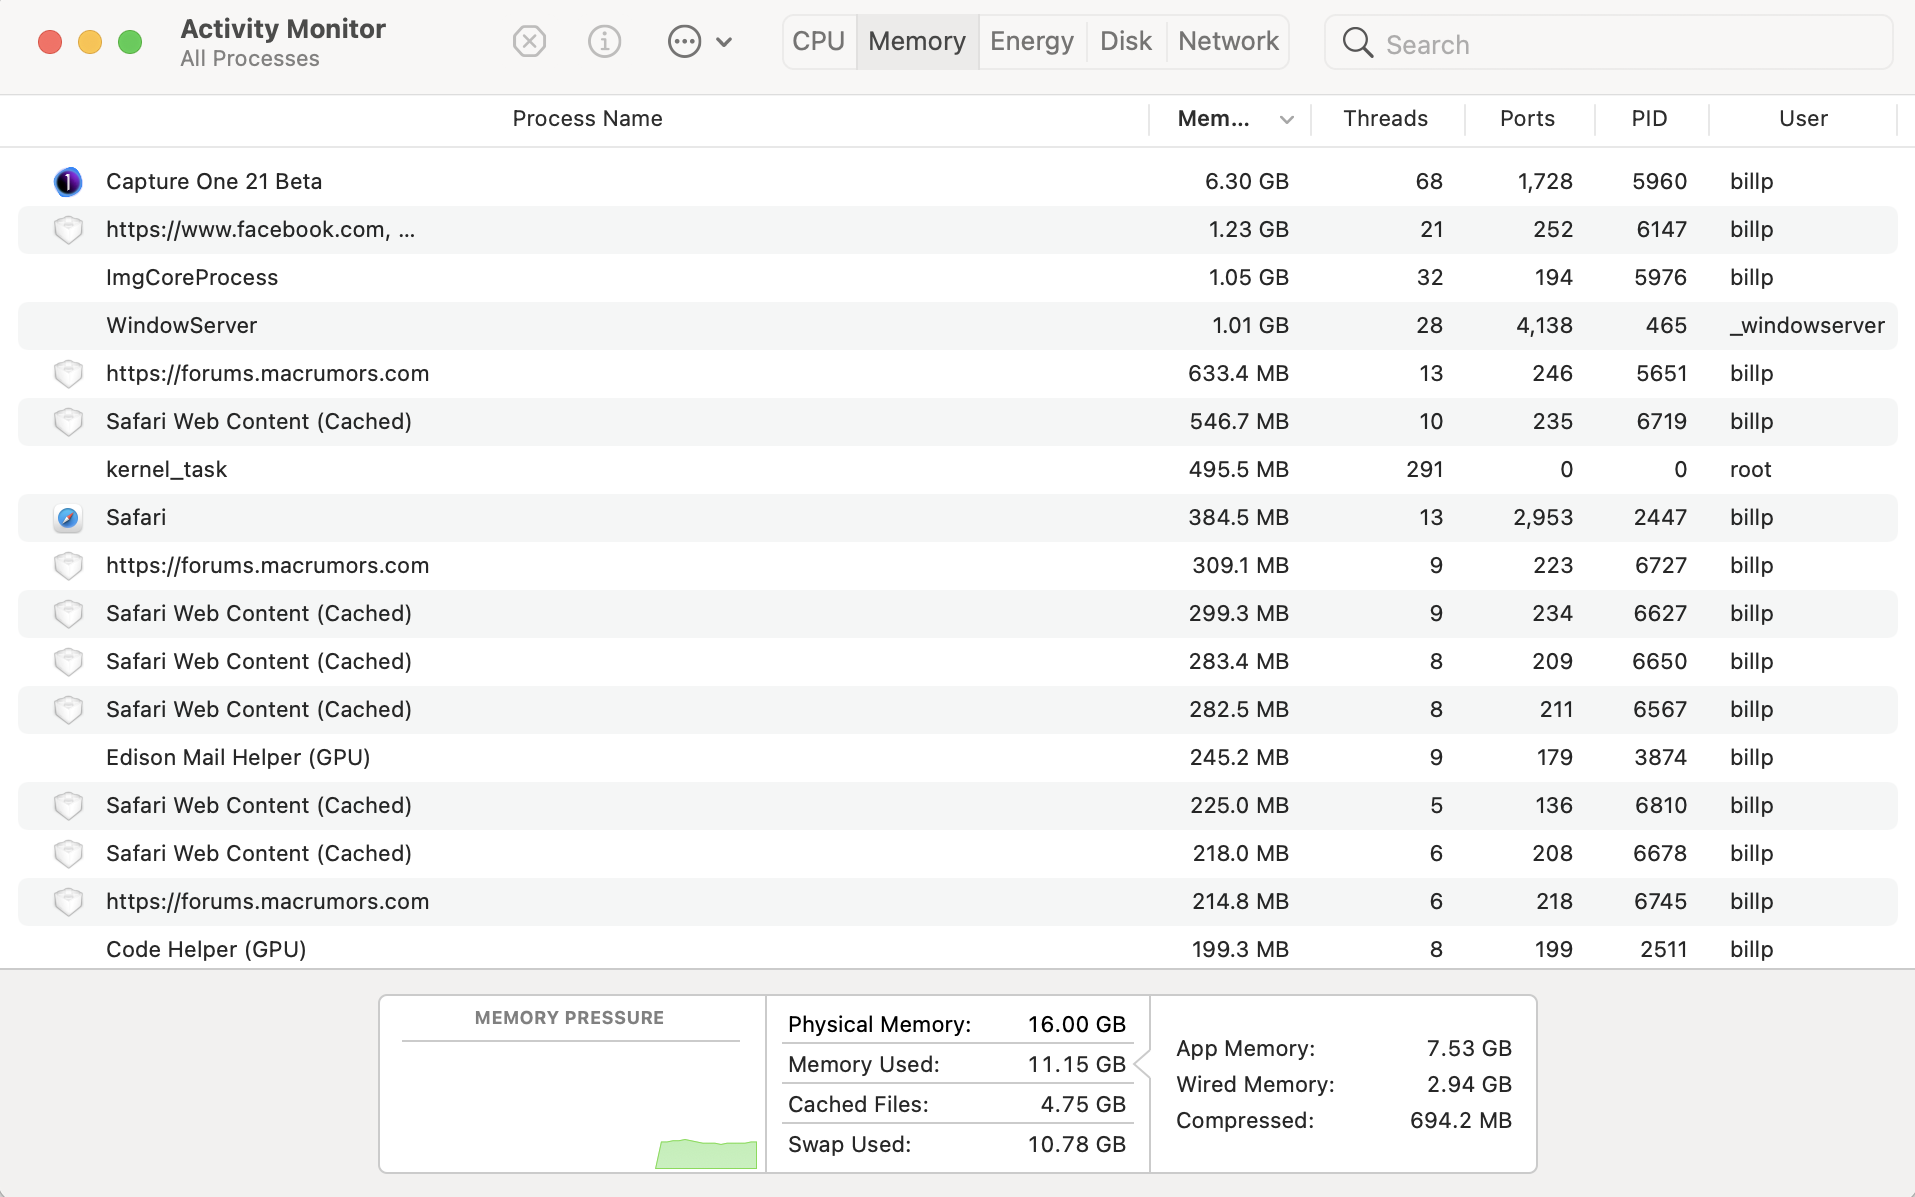Click shield icon on the 299.3 MB Safari Web Content row
This screenshot has width=1915, height=1197.
(68, 614)
